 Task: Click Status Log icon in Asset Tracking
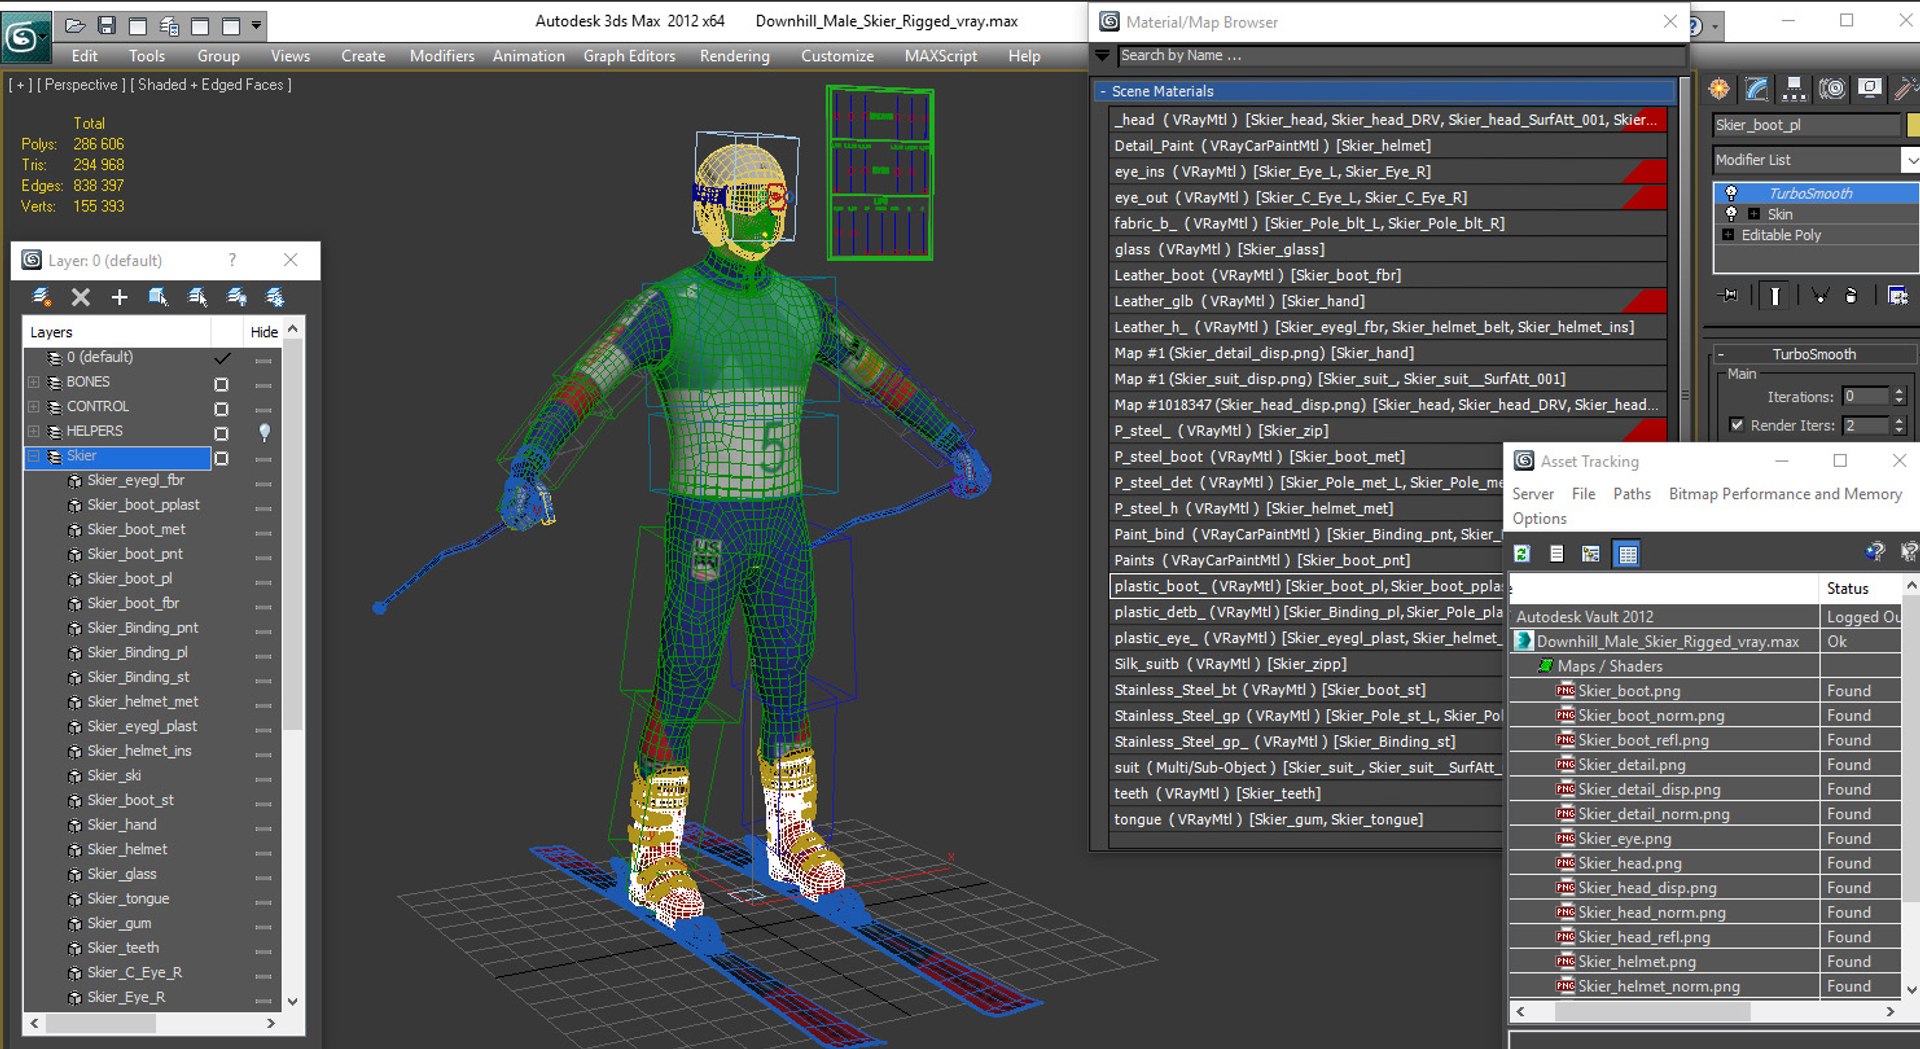pyautogui.click(x=1556, y=554)
